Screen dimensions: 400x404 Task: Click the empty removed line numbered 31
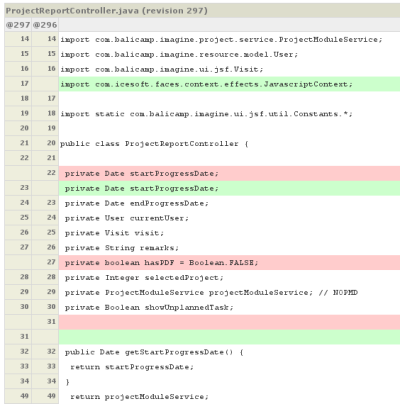click(229, 322)
